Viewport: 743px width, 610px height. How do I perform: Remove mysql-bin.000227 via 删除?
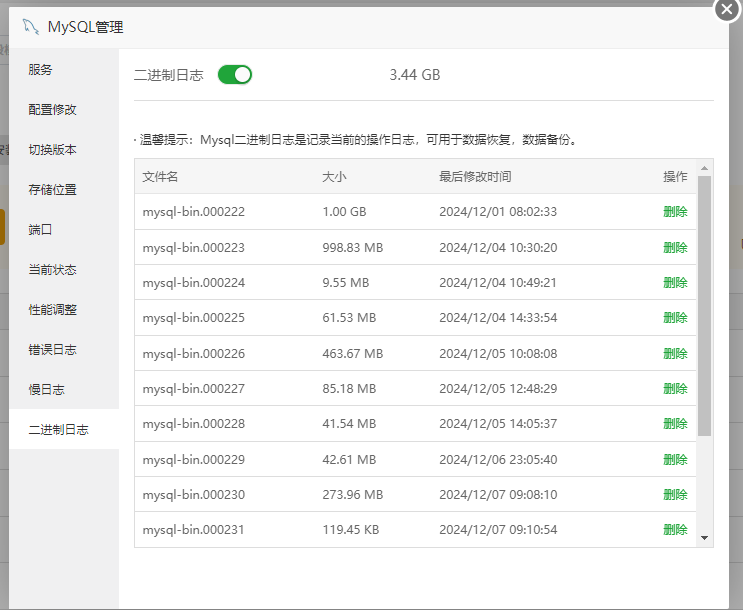coord(675,389)
